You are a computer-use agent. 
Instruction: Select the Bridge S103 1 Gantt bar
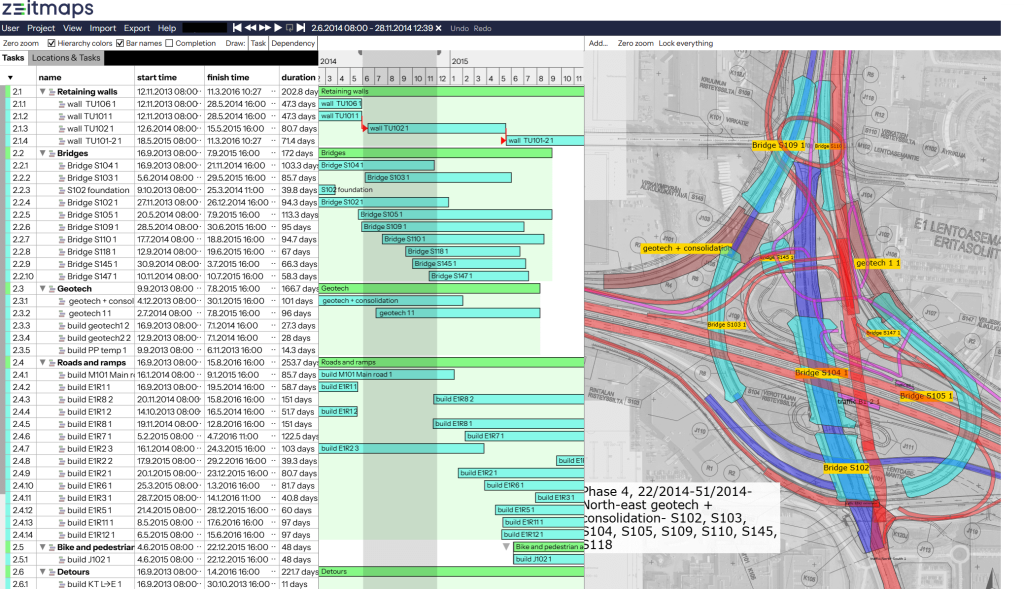coord(438,178)
